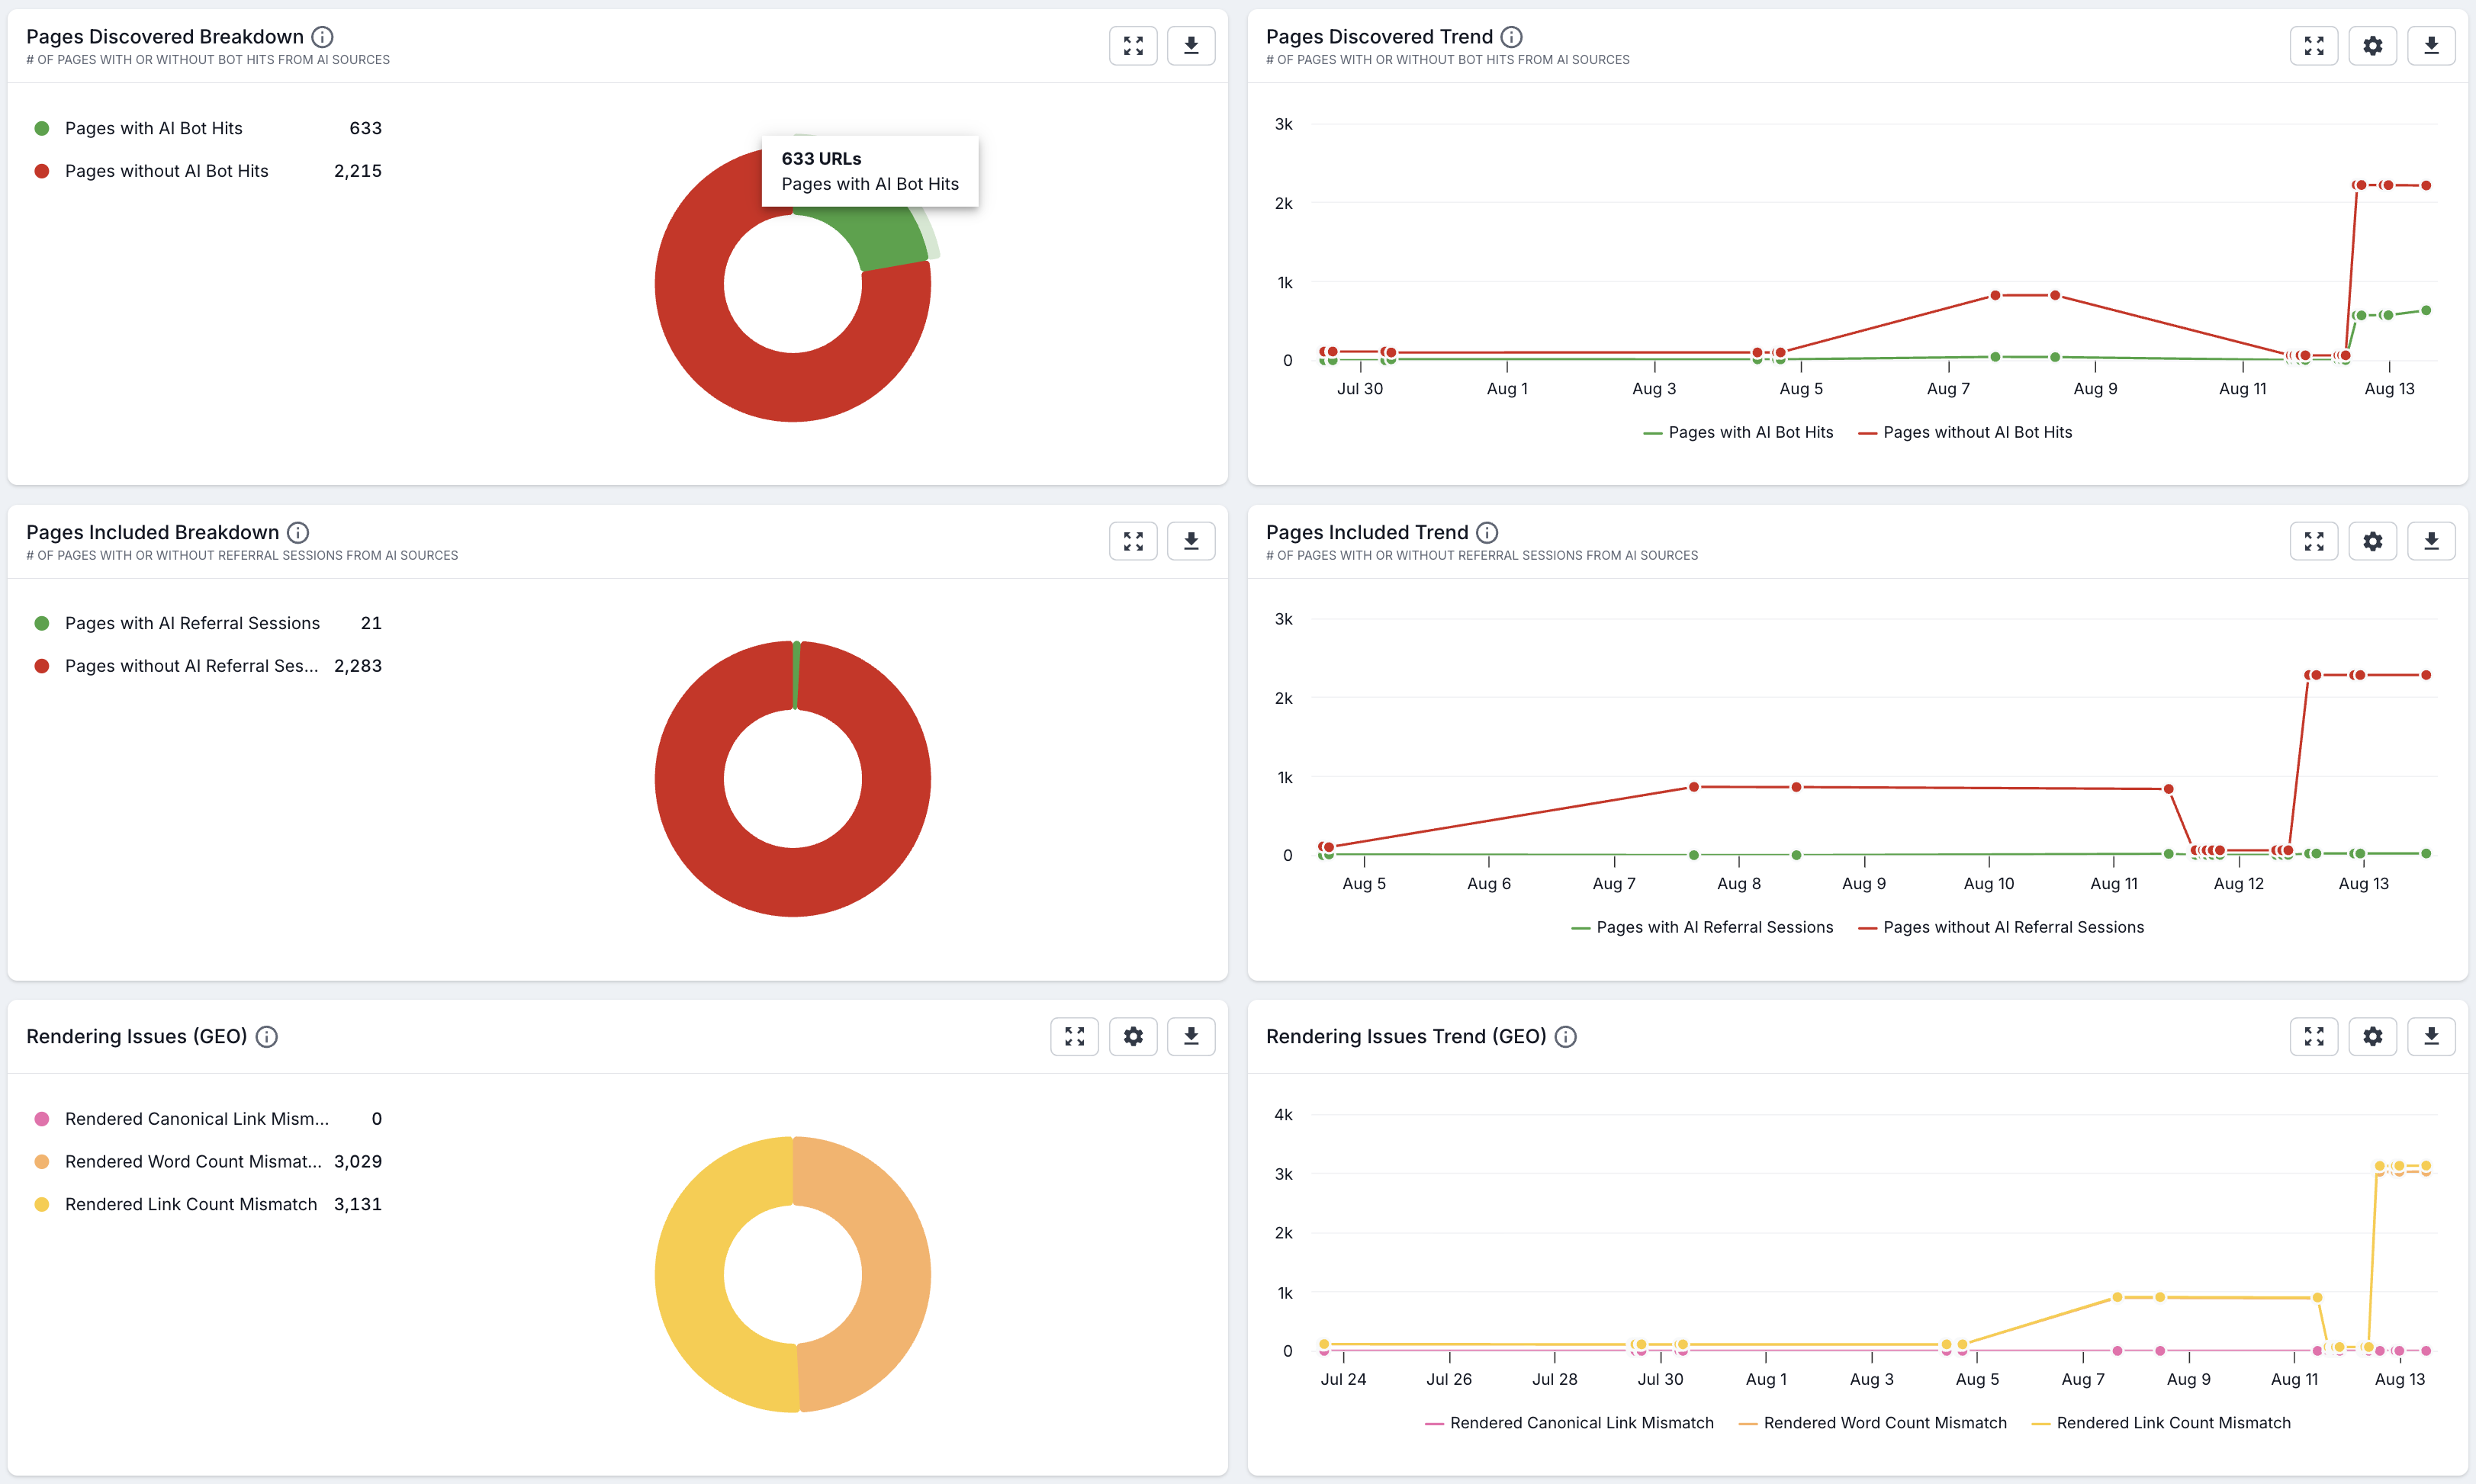Click the green dot beside Pages with AI Referral Sessions

tap(41, 622)
